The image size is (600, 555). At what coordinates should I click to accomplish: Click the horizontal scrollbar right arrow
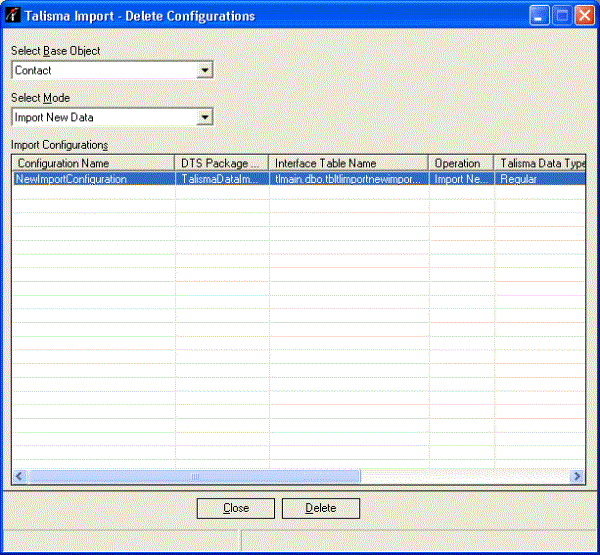click(x=577, y=477)
